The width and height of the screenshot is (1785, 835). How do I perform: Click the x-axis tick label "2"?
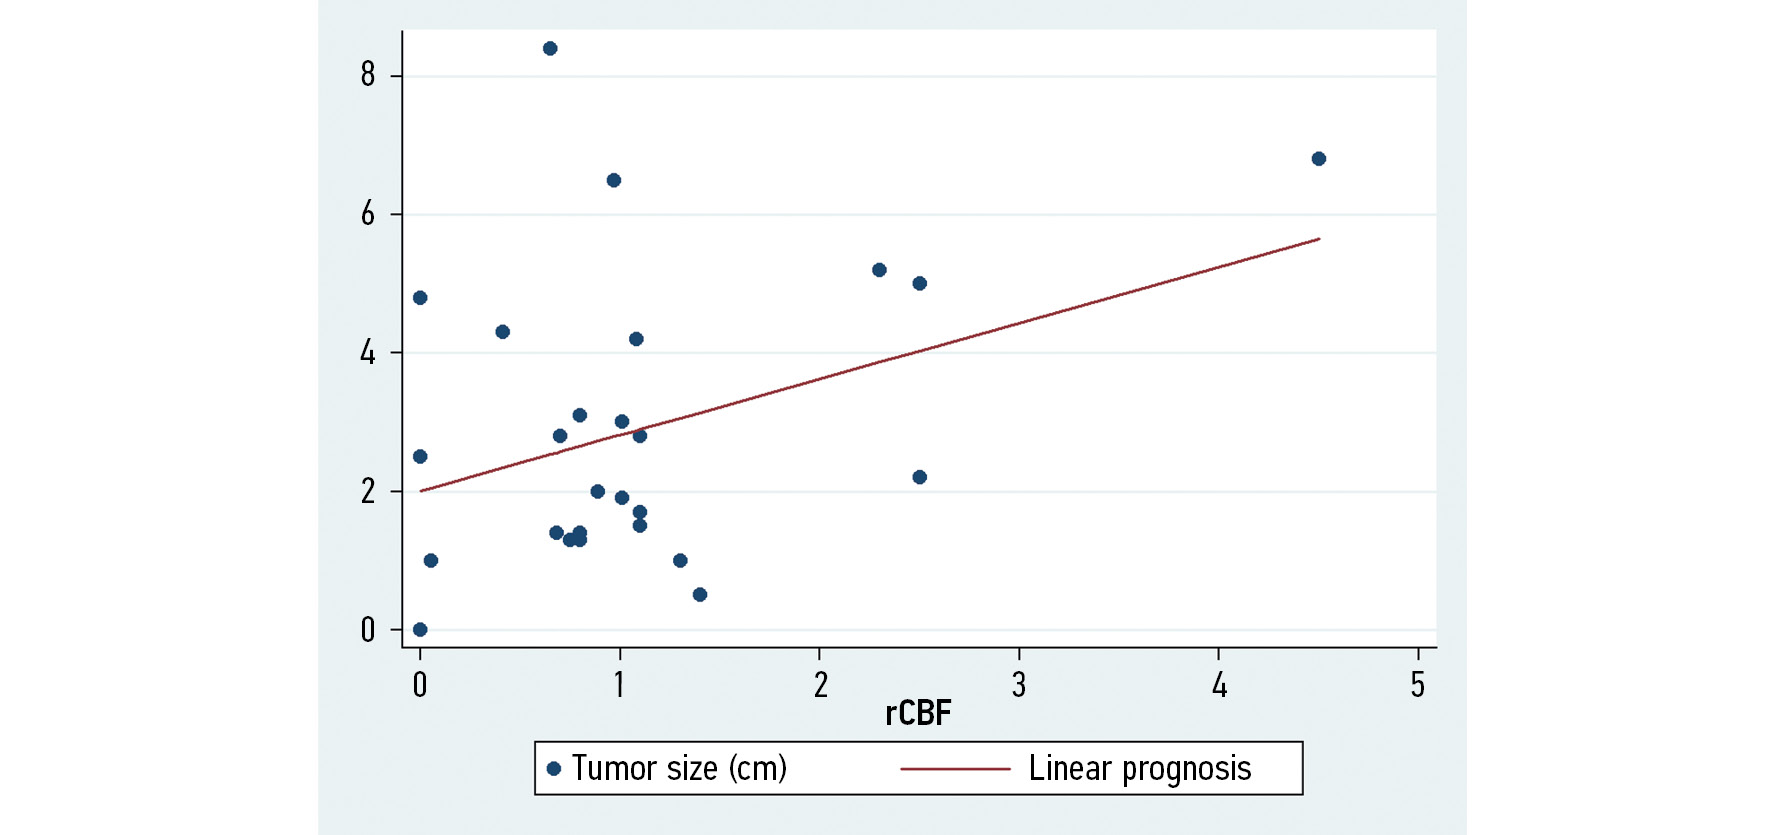[x=820, y=685]
